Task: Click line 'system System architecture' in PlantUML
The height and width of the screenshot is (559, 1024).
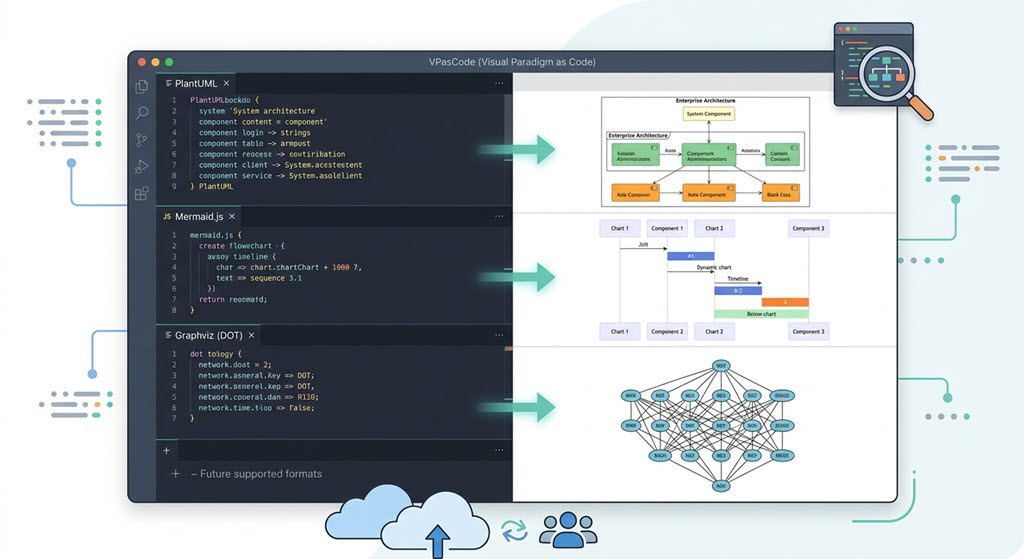Action: 257,111
